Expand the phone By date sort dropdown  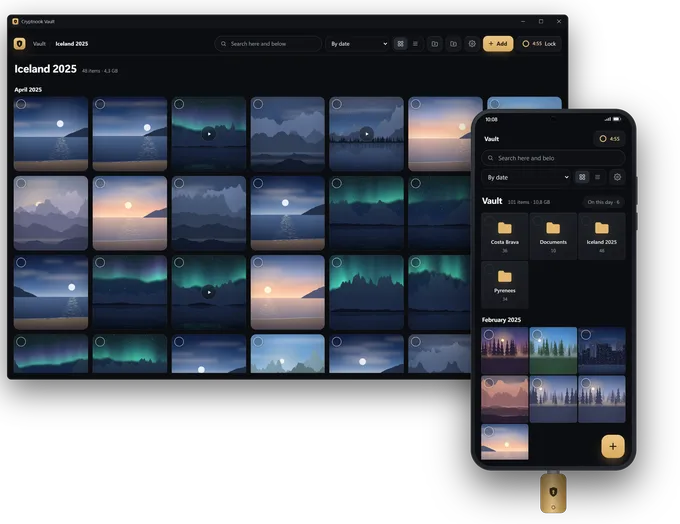point(527,177)
